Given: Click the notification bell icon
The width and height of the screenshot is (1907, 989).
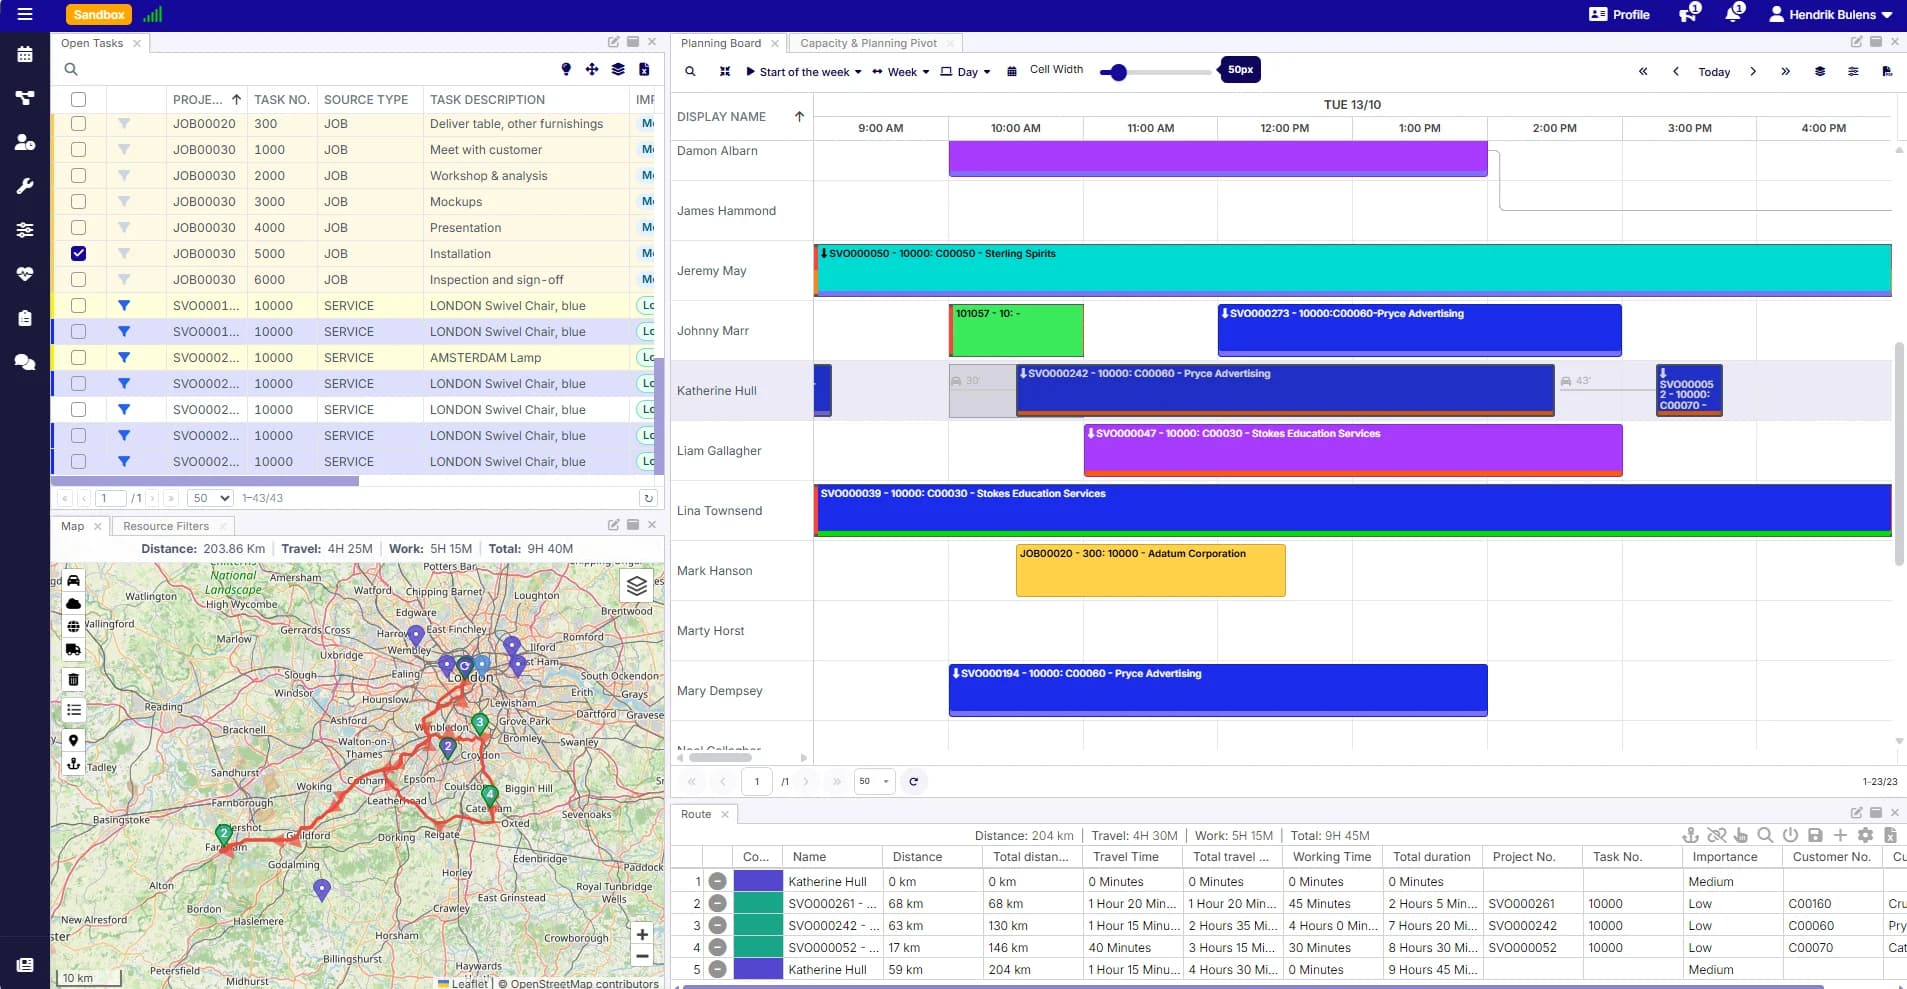Looking at the screenshot, I should [x=1733, y=14].
